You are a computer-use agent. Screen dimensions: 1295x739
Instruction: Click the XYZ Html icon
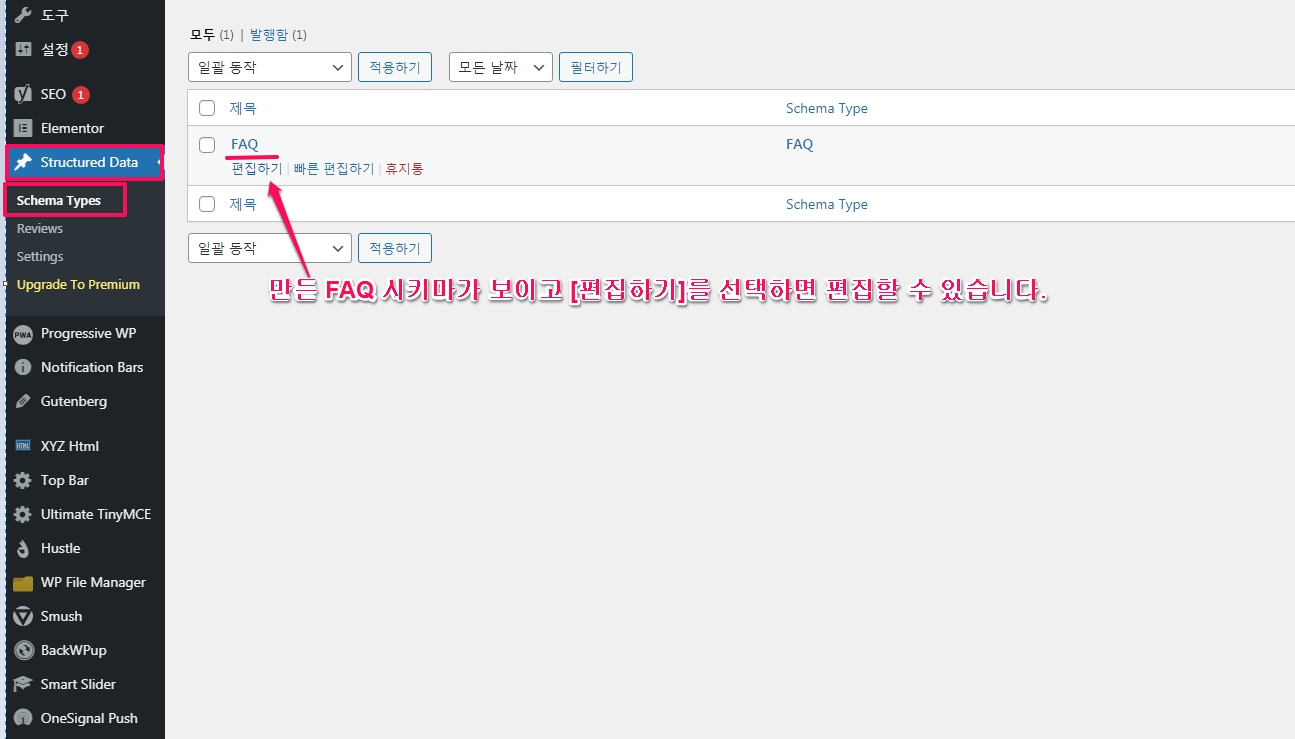pos(23,446)
